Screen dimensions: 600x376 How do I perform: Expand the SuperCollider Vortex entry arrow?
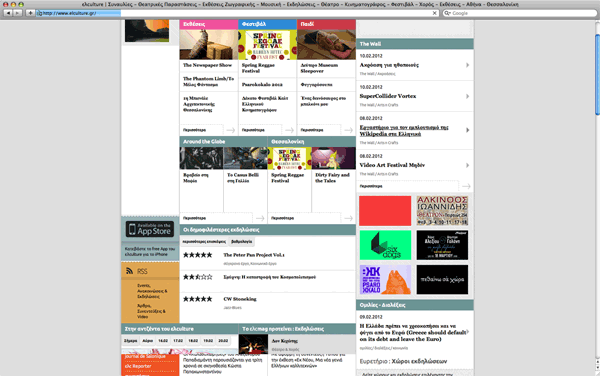coord(467,96)
